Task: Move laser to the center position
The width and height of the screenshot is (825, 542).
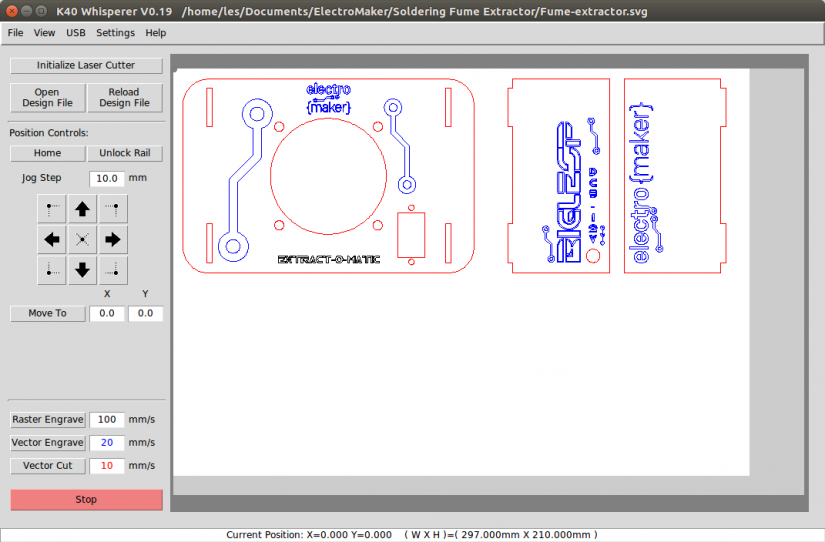Action: [x=83, y=239]
